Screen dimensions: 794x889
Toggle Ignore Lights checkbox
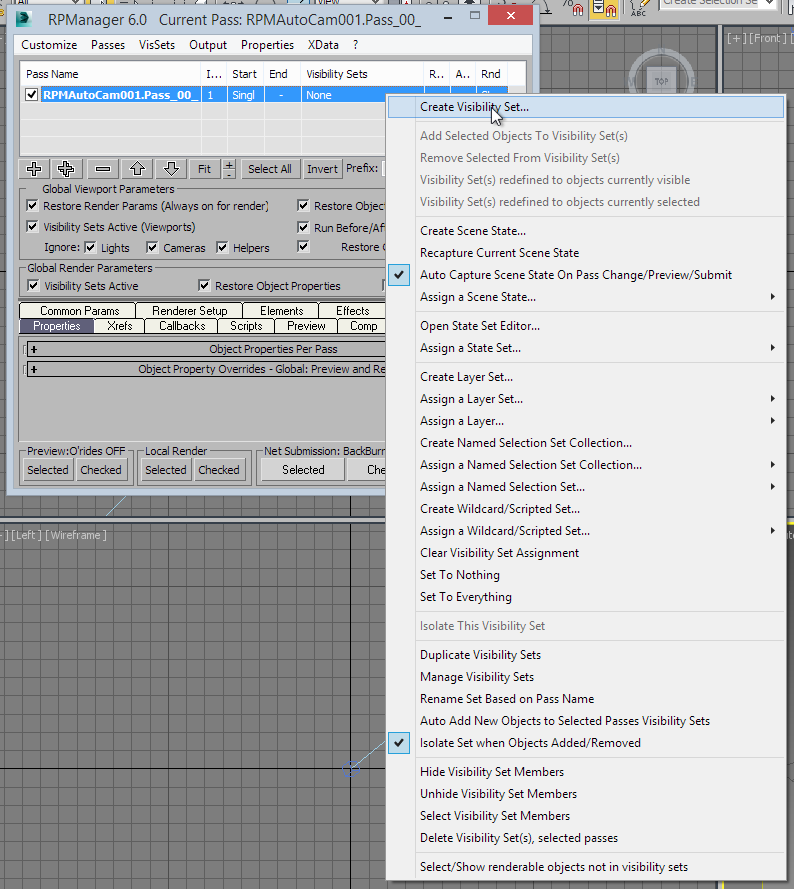pyautogui.click(x=91, y=247)
